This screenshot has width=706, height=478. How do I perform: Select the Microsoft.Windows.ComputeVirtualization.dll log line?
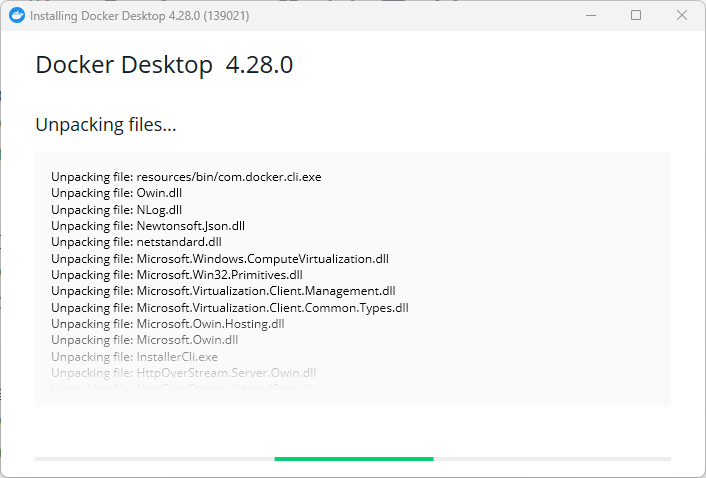click(220, 259)
